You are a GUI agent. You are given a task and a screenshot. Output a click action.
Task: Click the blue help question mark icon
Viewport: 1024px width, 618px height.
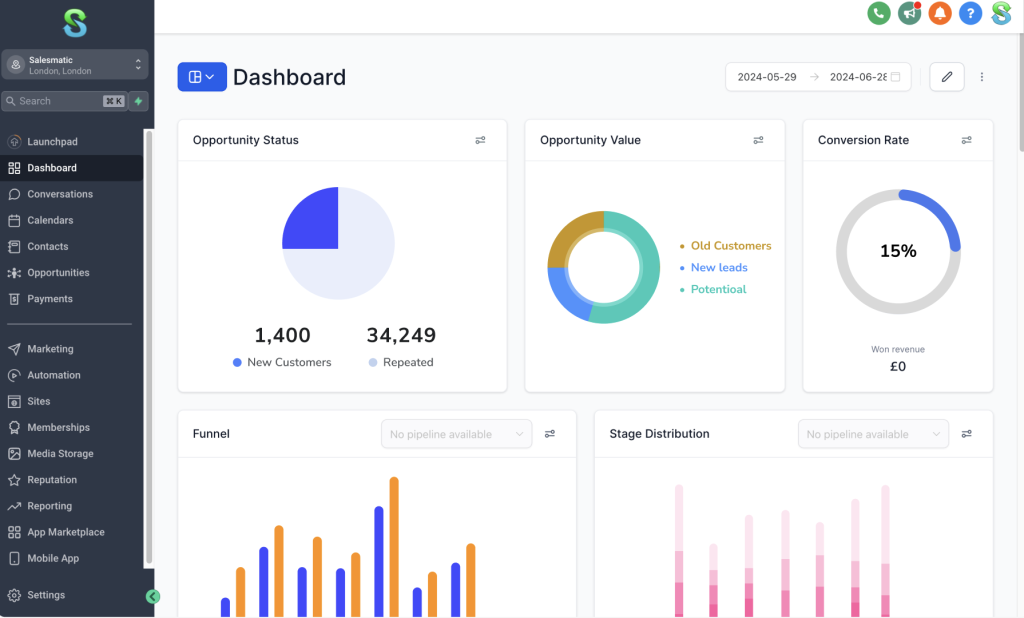point(970,13)
